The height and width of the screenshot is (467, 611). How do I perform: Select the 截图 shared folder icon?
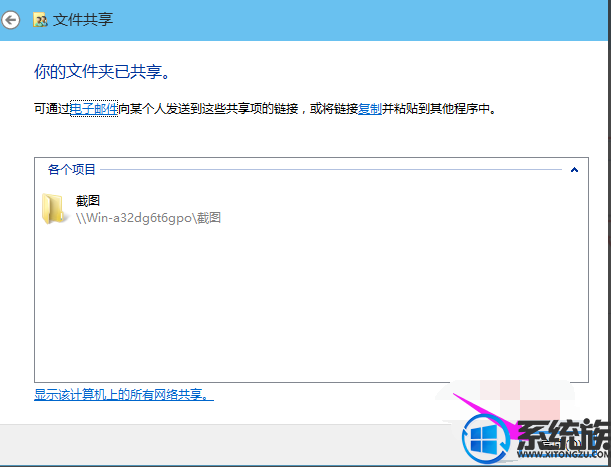[53, 209]
